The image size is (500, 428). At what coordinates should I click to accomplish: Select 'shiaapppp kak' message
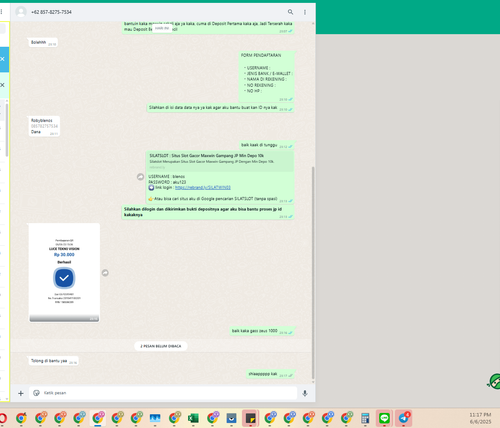[x=270, y=374]
